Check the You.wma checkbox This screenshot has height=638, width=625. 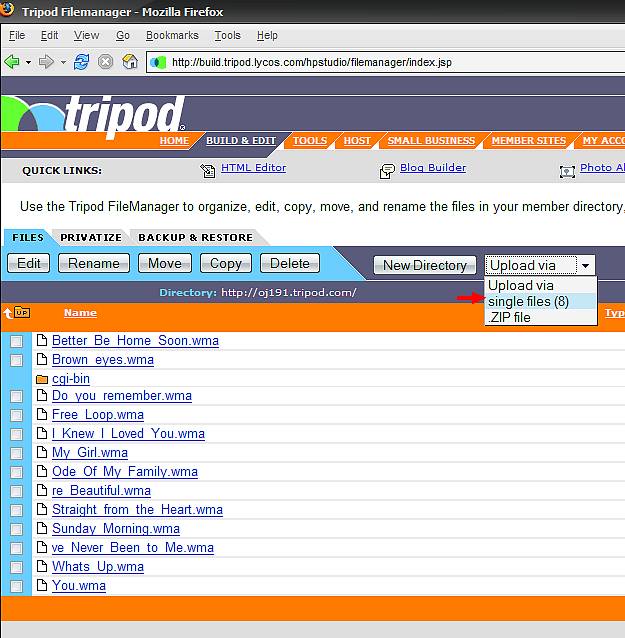click(16, 586)
